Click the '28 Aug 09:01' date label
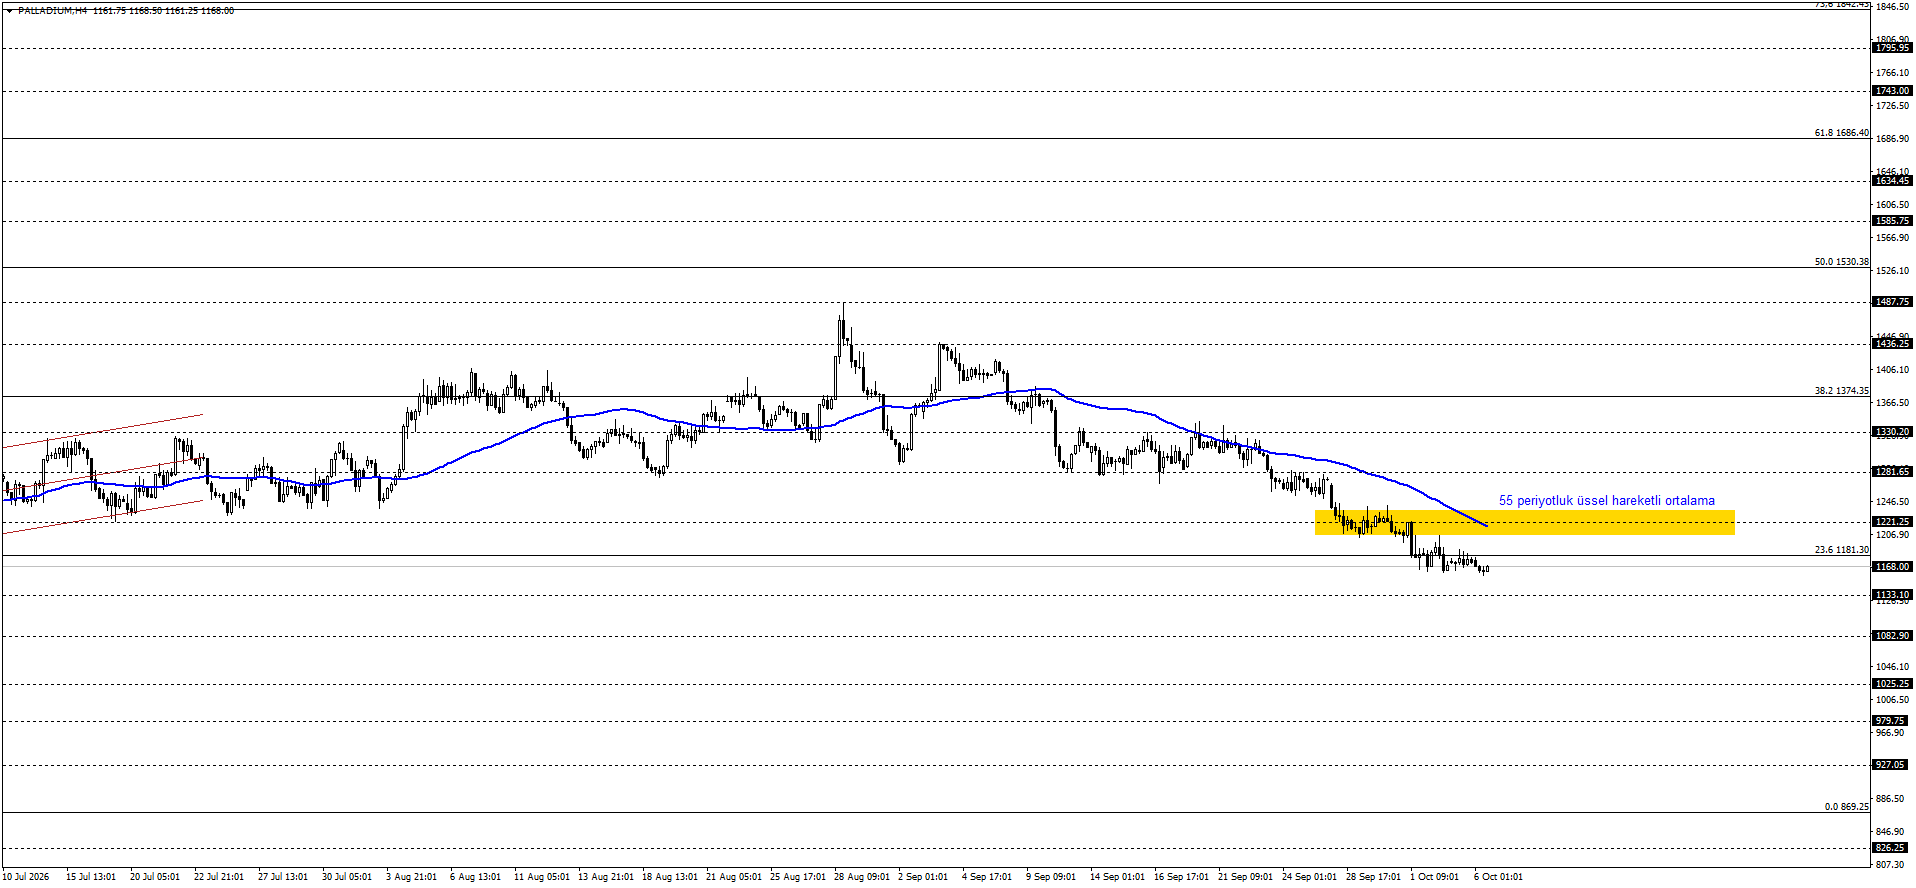This screenshot has height=888, width=1916. 862,877
